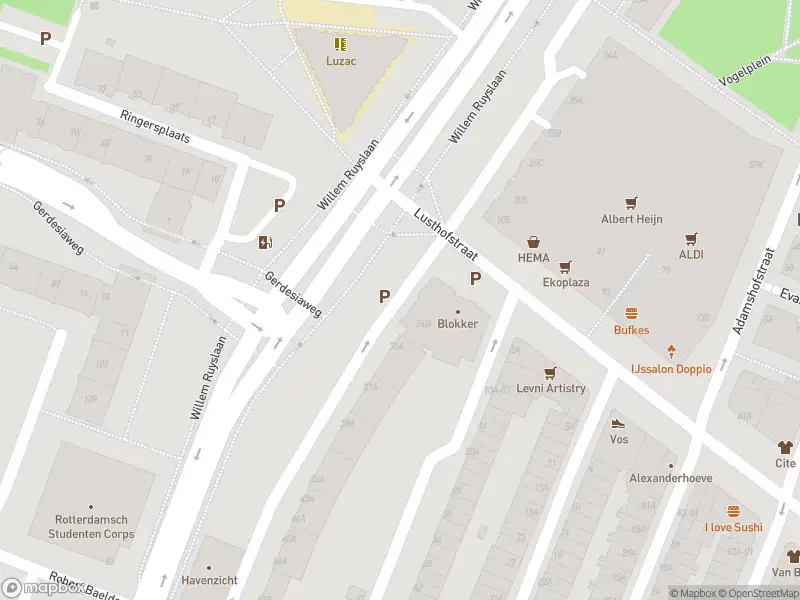This screenshot has height=600, width=800.
Task: Select the Blokker store label
Action: (458, 323)
